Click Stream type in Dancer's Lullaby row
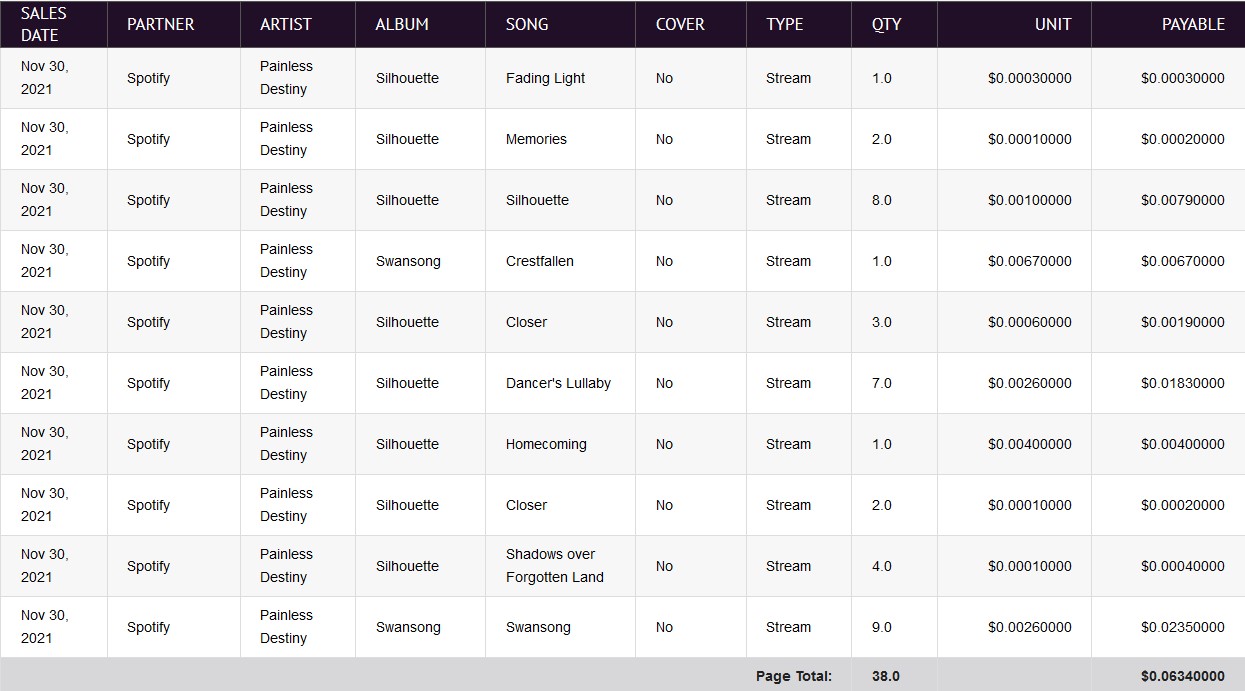This screenshot has height=691, width=1245. [788, 383]
